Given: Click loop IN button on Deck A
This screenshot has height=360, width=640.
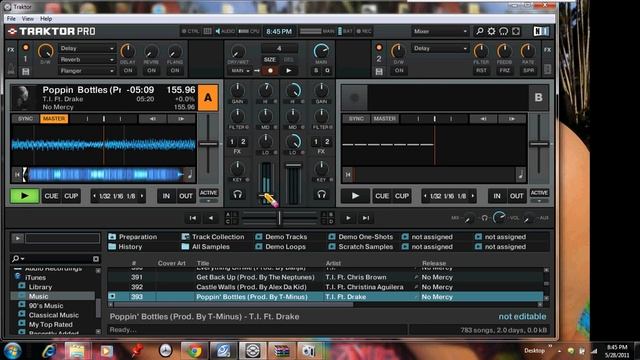Looking at the screenshot, I should 166,196.
